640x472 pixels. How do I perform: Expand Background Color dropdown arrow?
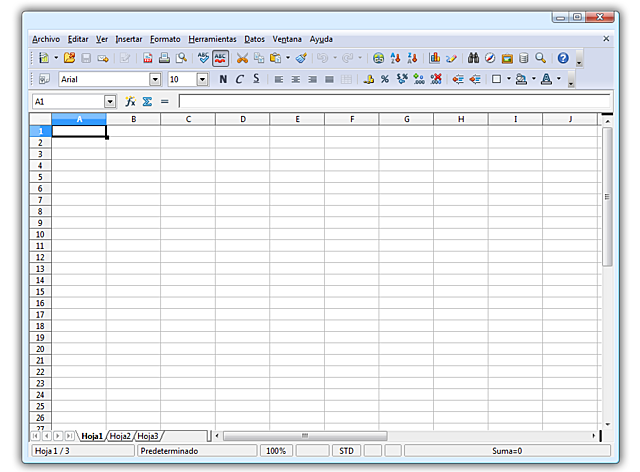pyautogui.click(x=533, y=79)
